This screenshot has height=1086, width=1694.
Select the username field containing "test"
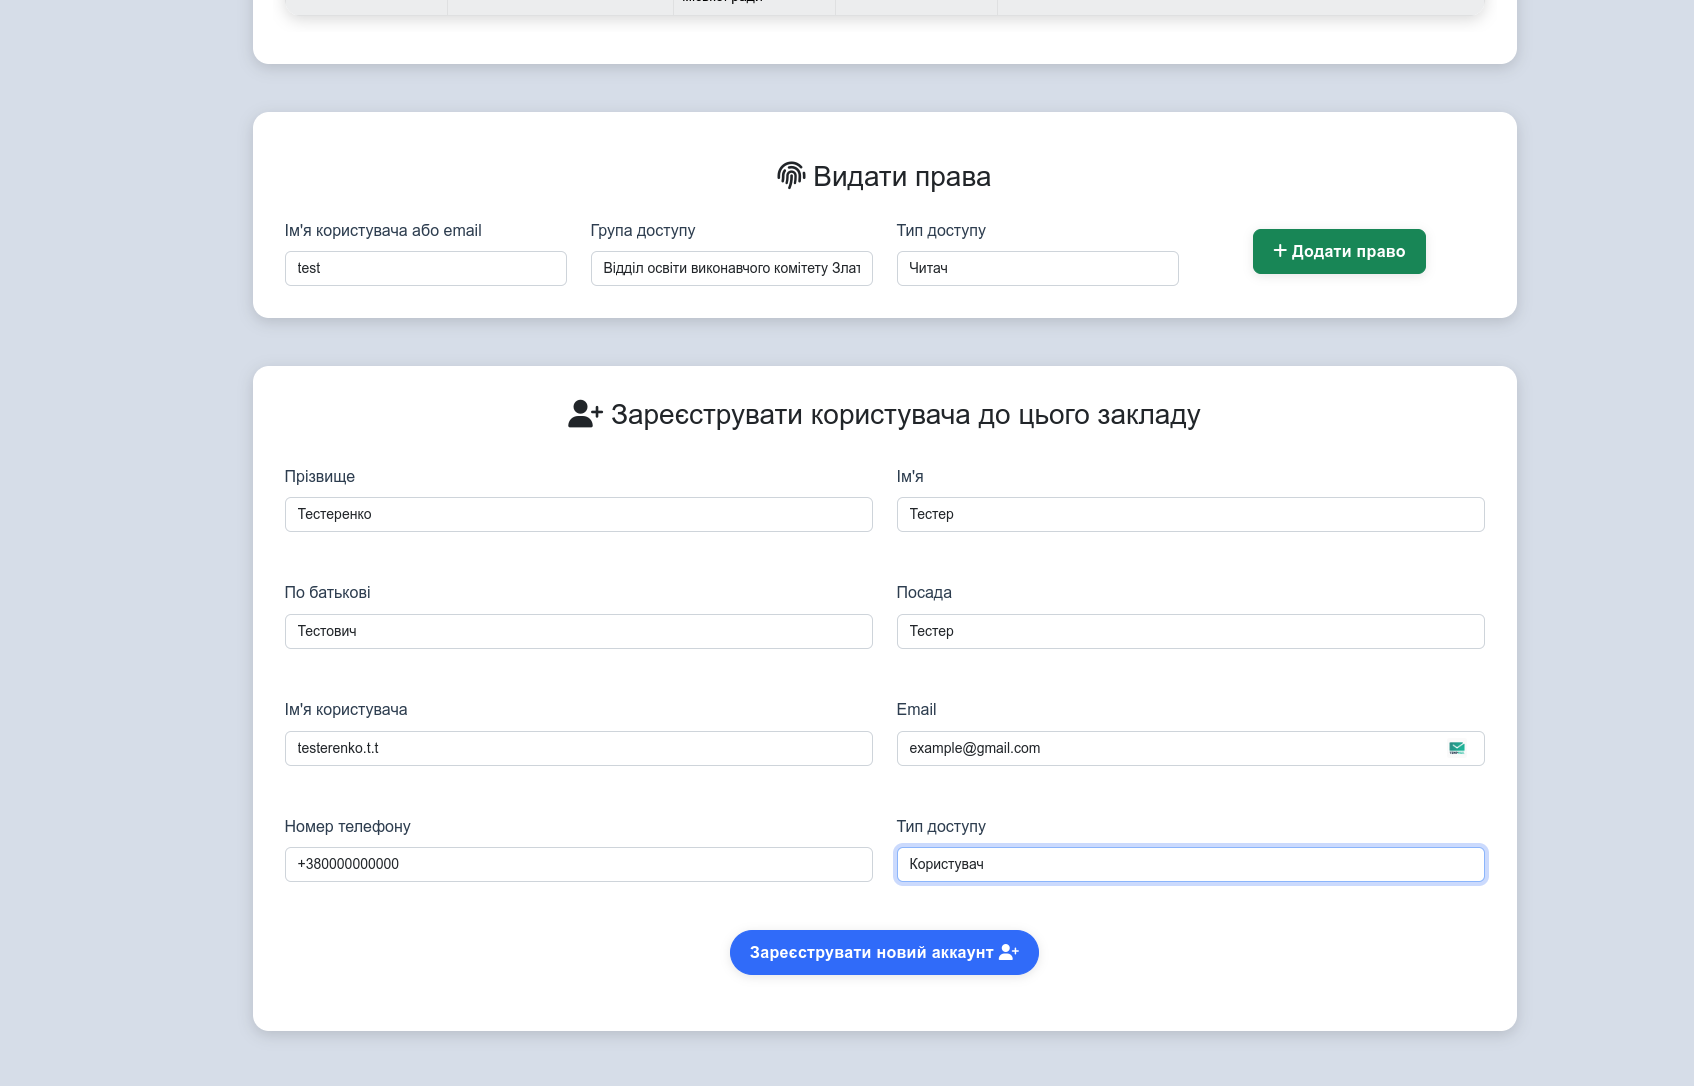click(425, 268)
